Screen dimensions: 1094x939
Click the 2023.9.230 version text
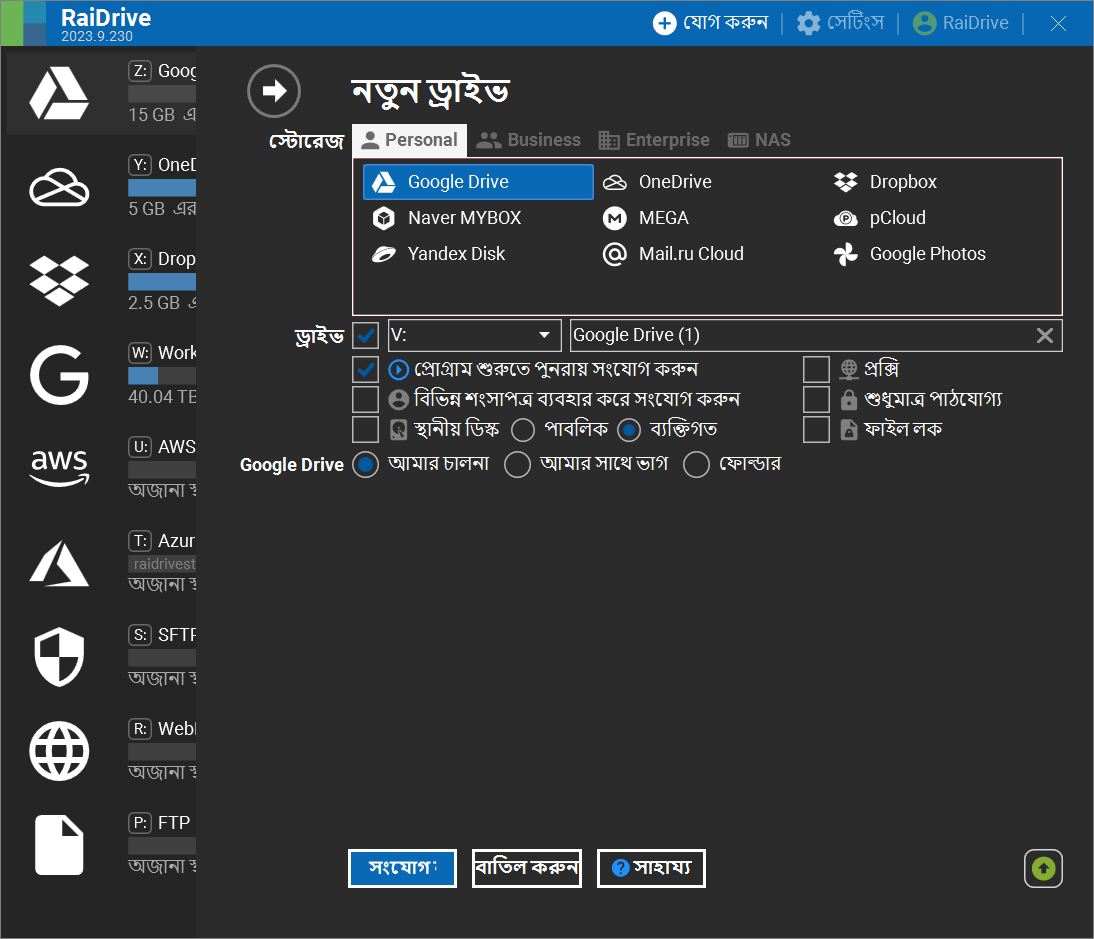[96, 36]
